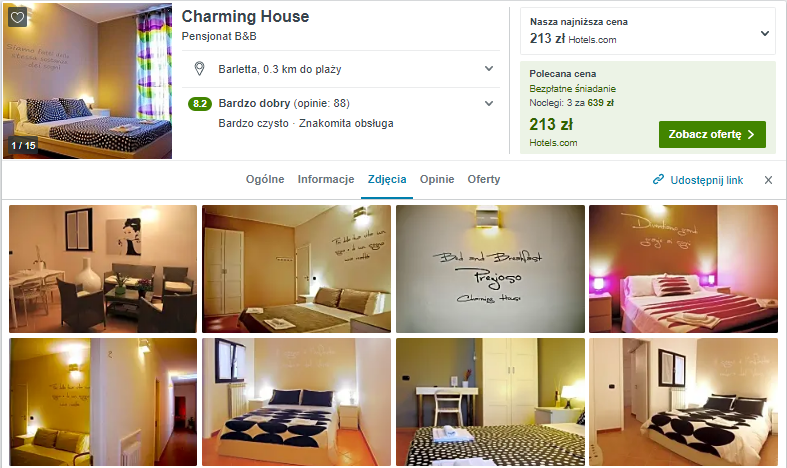Select the Opinie tab
Viewport: 787px width, 468px height.
(437, 179)
